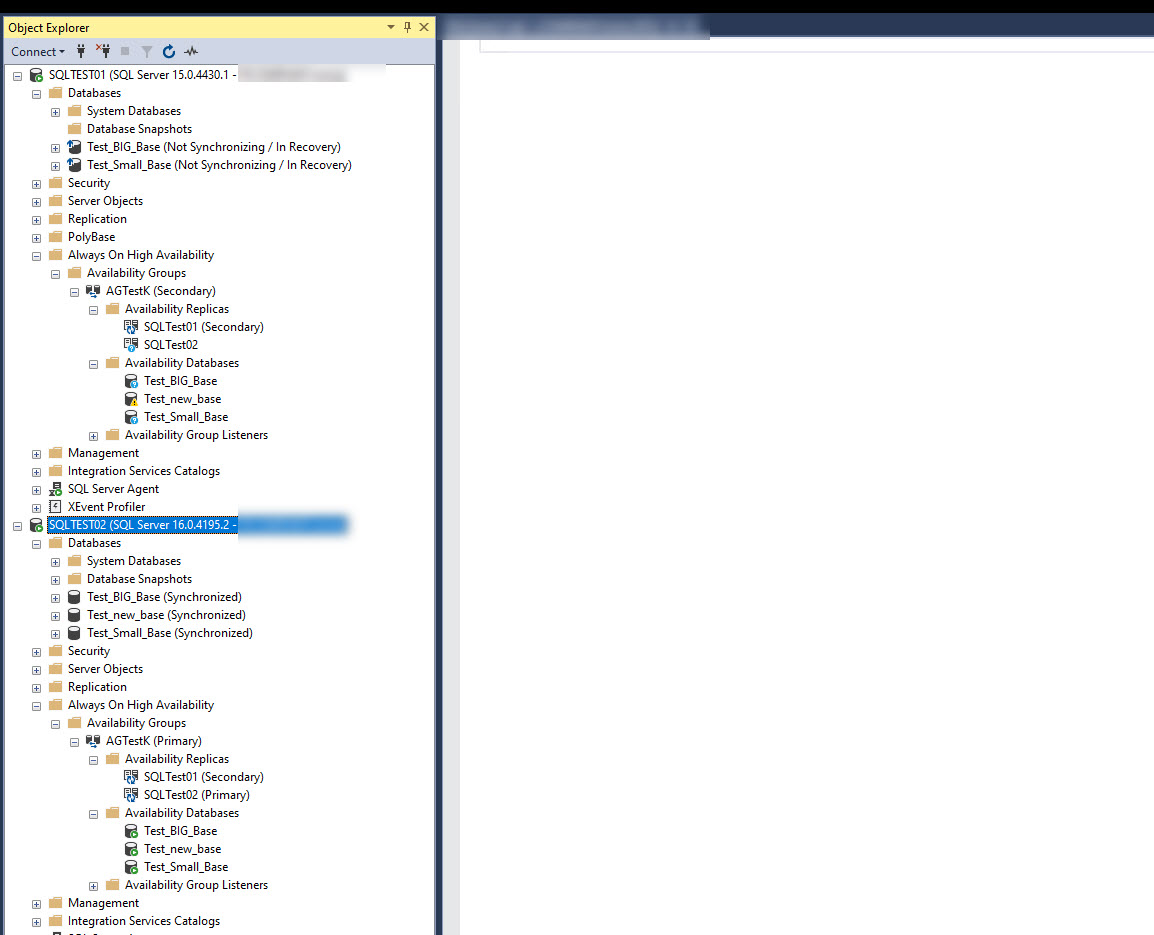Expand the Test_BIG_Base (Synchronized) node
The width and height of the screenshot is (1154, 935).
(x=55, y=598)
